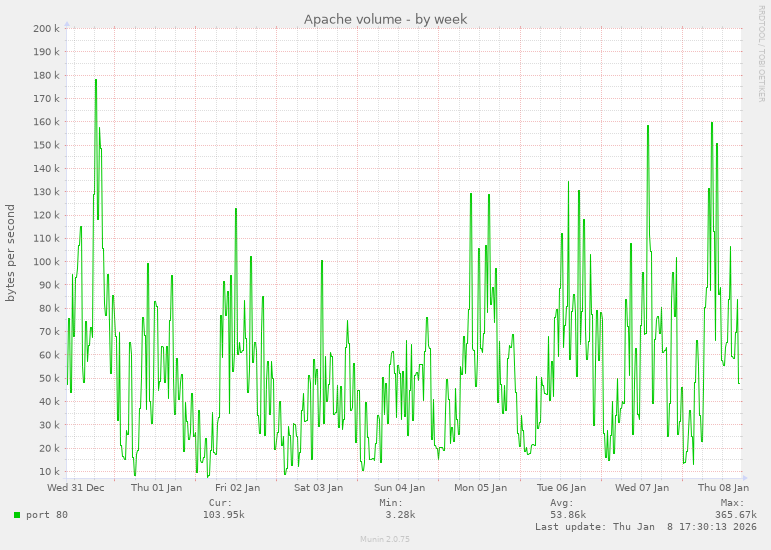The width and height of the screenshot is (771, 550).
Task: Click the 'Min:' column header
Action: (391, 503)
